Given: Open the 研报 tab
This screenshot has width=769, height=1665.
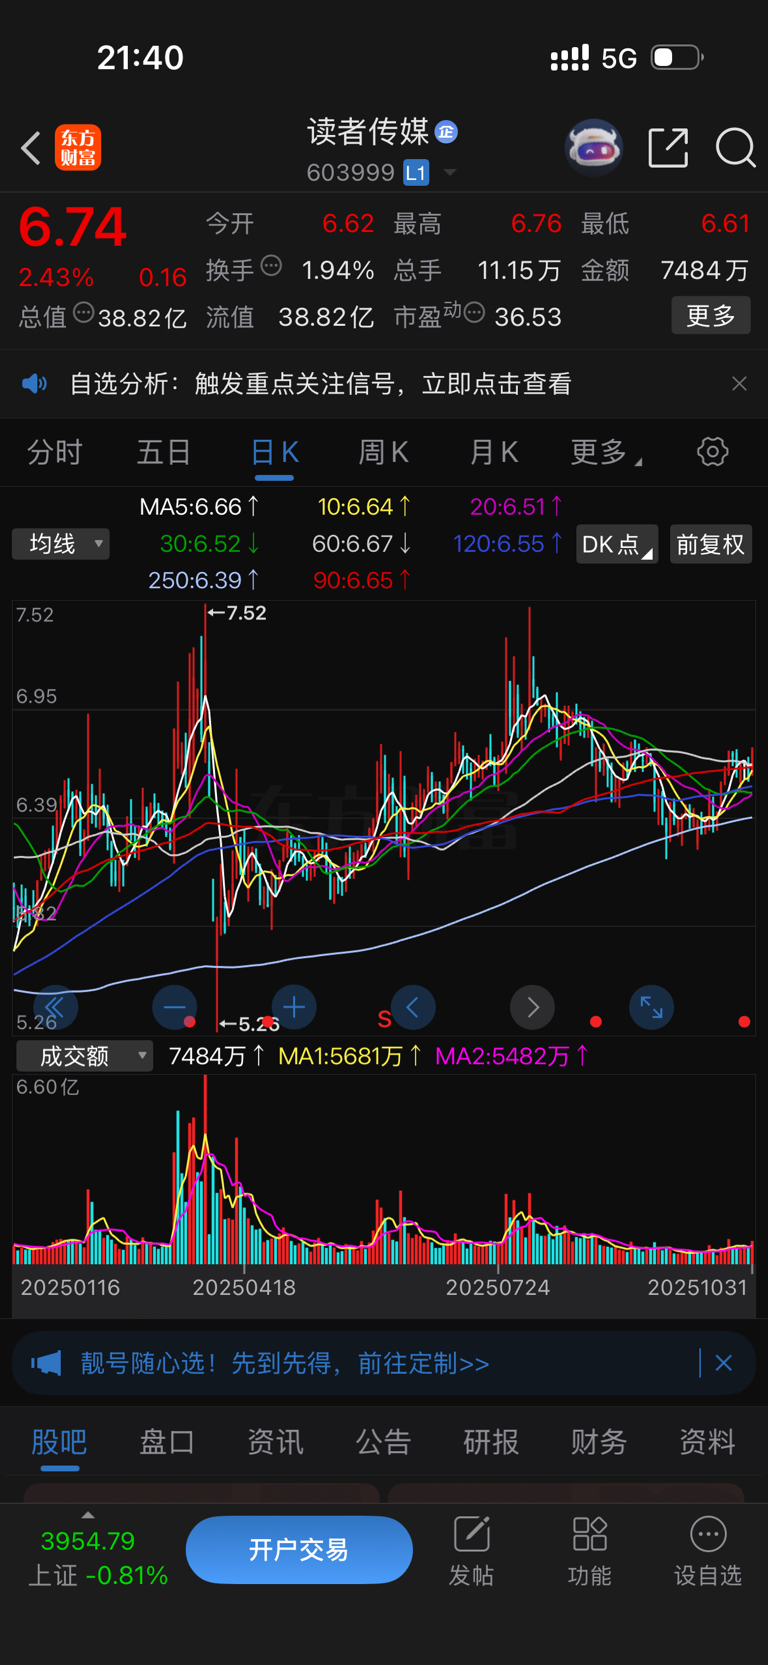Looking at the screenshot, I should (491, 1442).
